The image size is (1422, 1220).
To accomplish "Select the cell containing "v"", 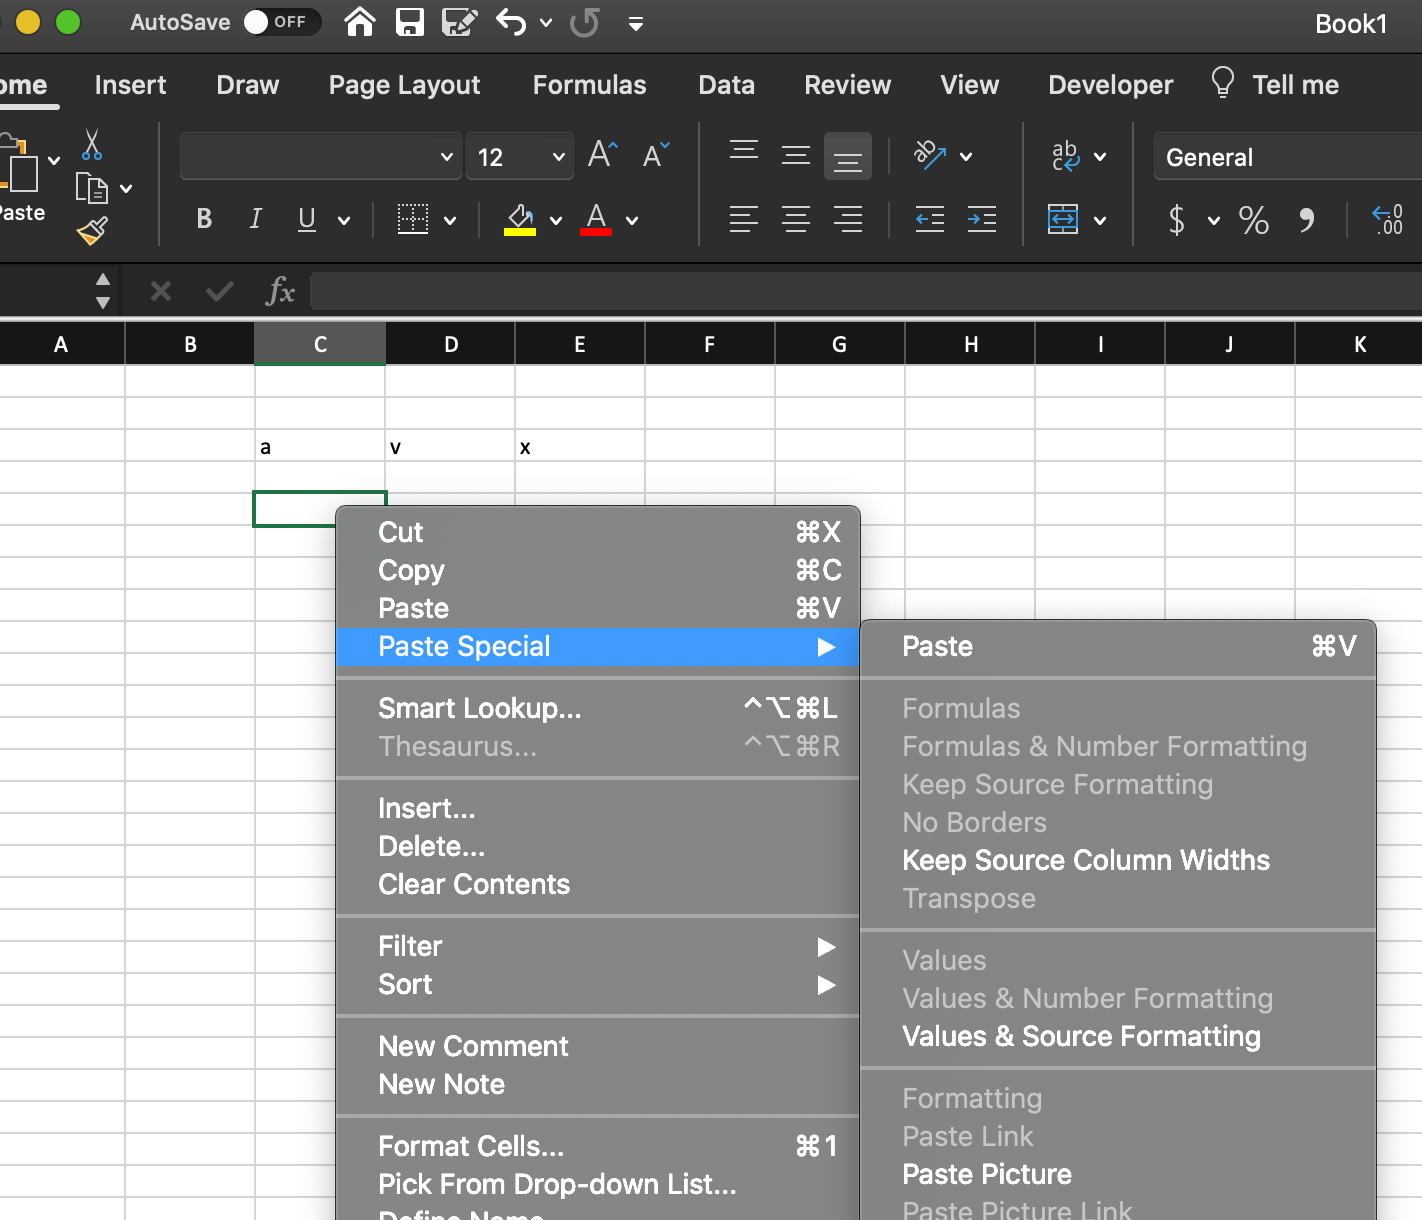I will click(x=450, y=446).
